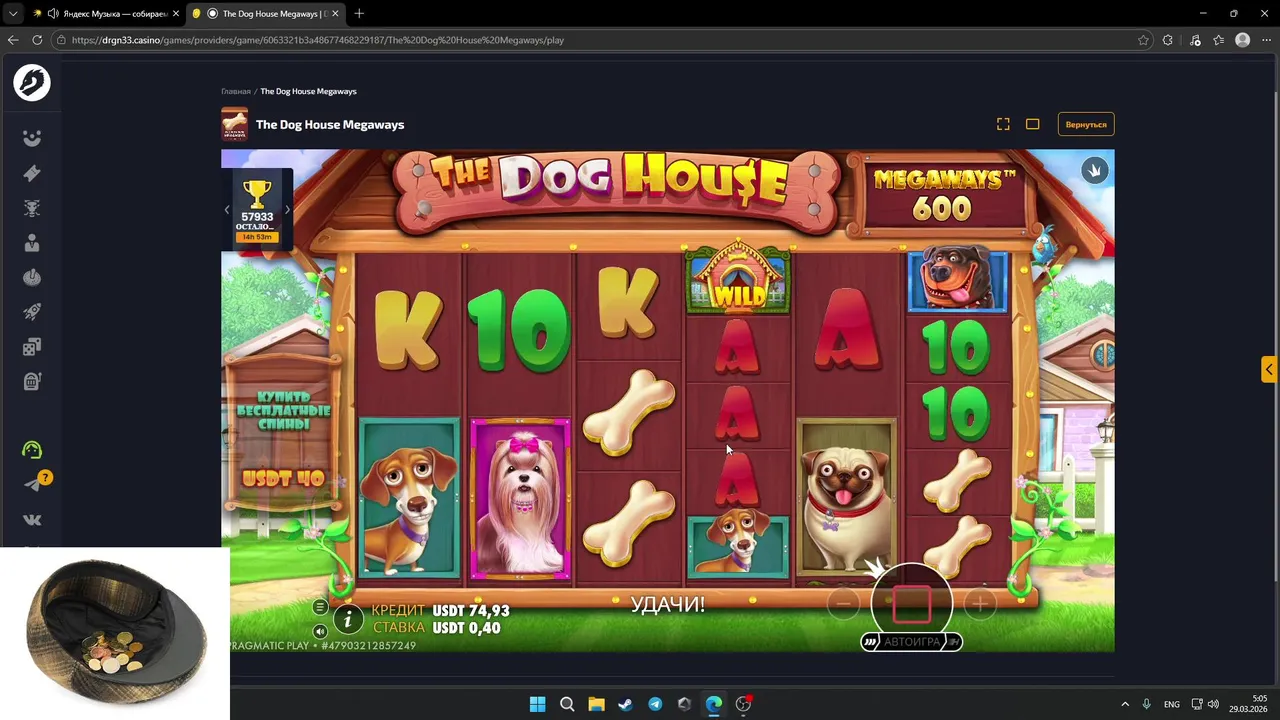Open browser profile avatar

pyautogui.click(x=1243, y=40)
